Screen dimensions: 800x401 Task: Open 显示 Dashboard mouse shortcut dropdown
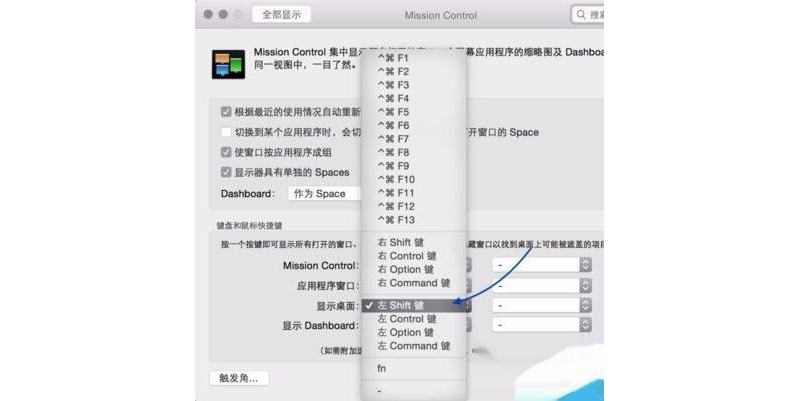coord(541,325)
